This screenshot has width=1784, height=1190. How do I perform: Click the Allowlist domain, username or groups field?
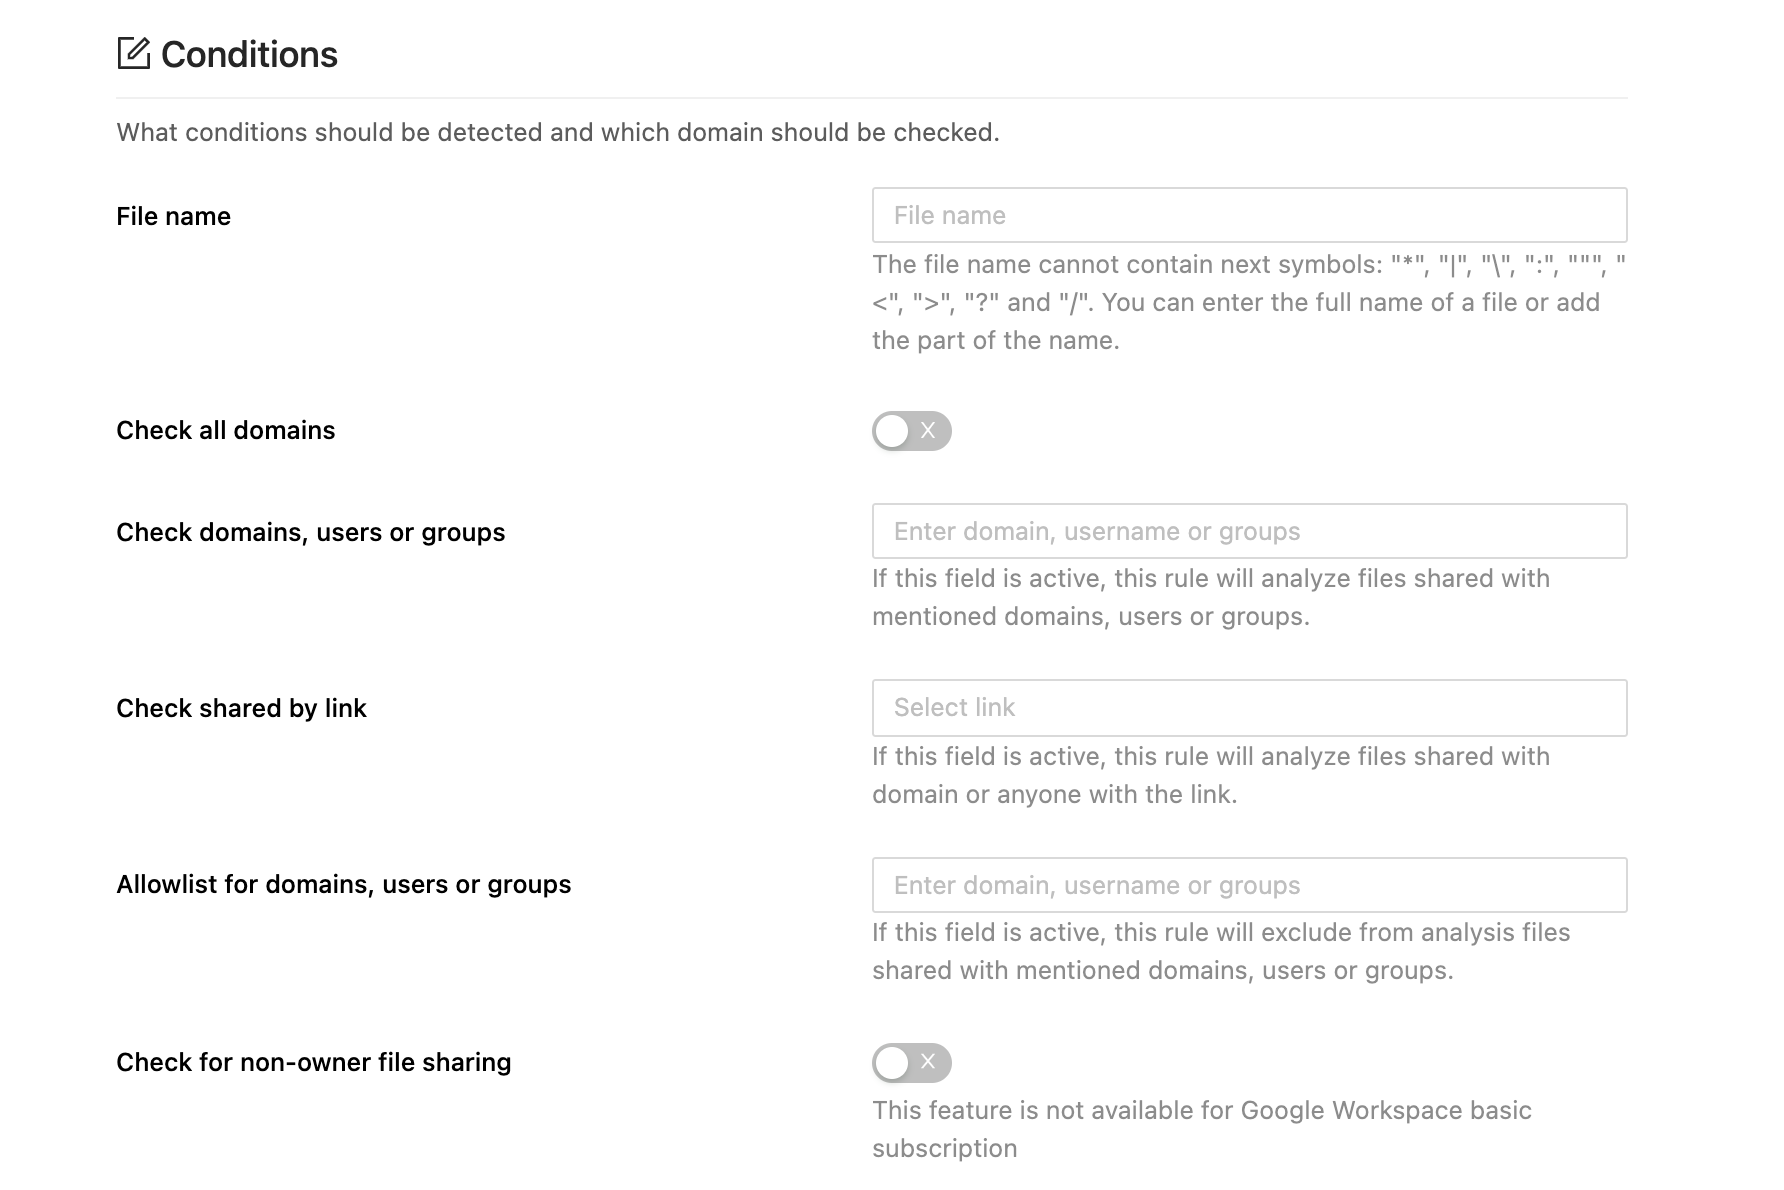pos(1248,885)
